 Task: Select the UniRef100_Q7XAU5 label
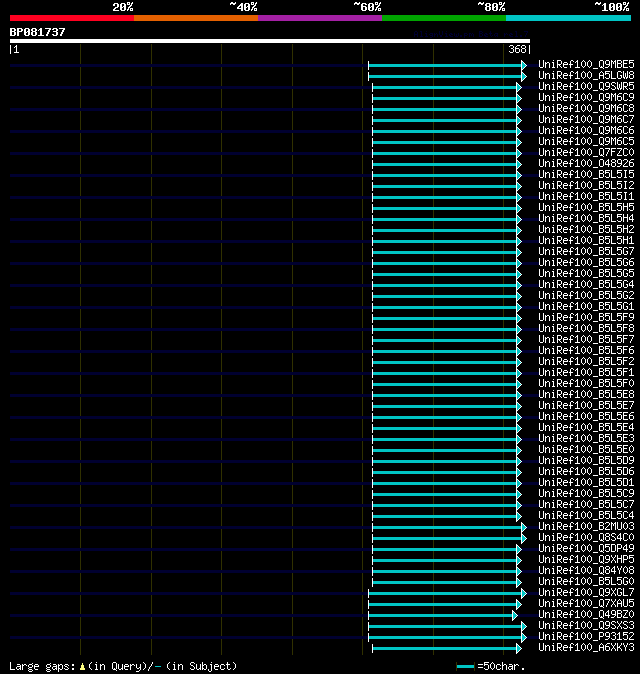[586, 604]
